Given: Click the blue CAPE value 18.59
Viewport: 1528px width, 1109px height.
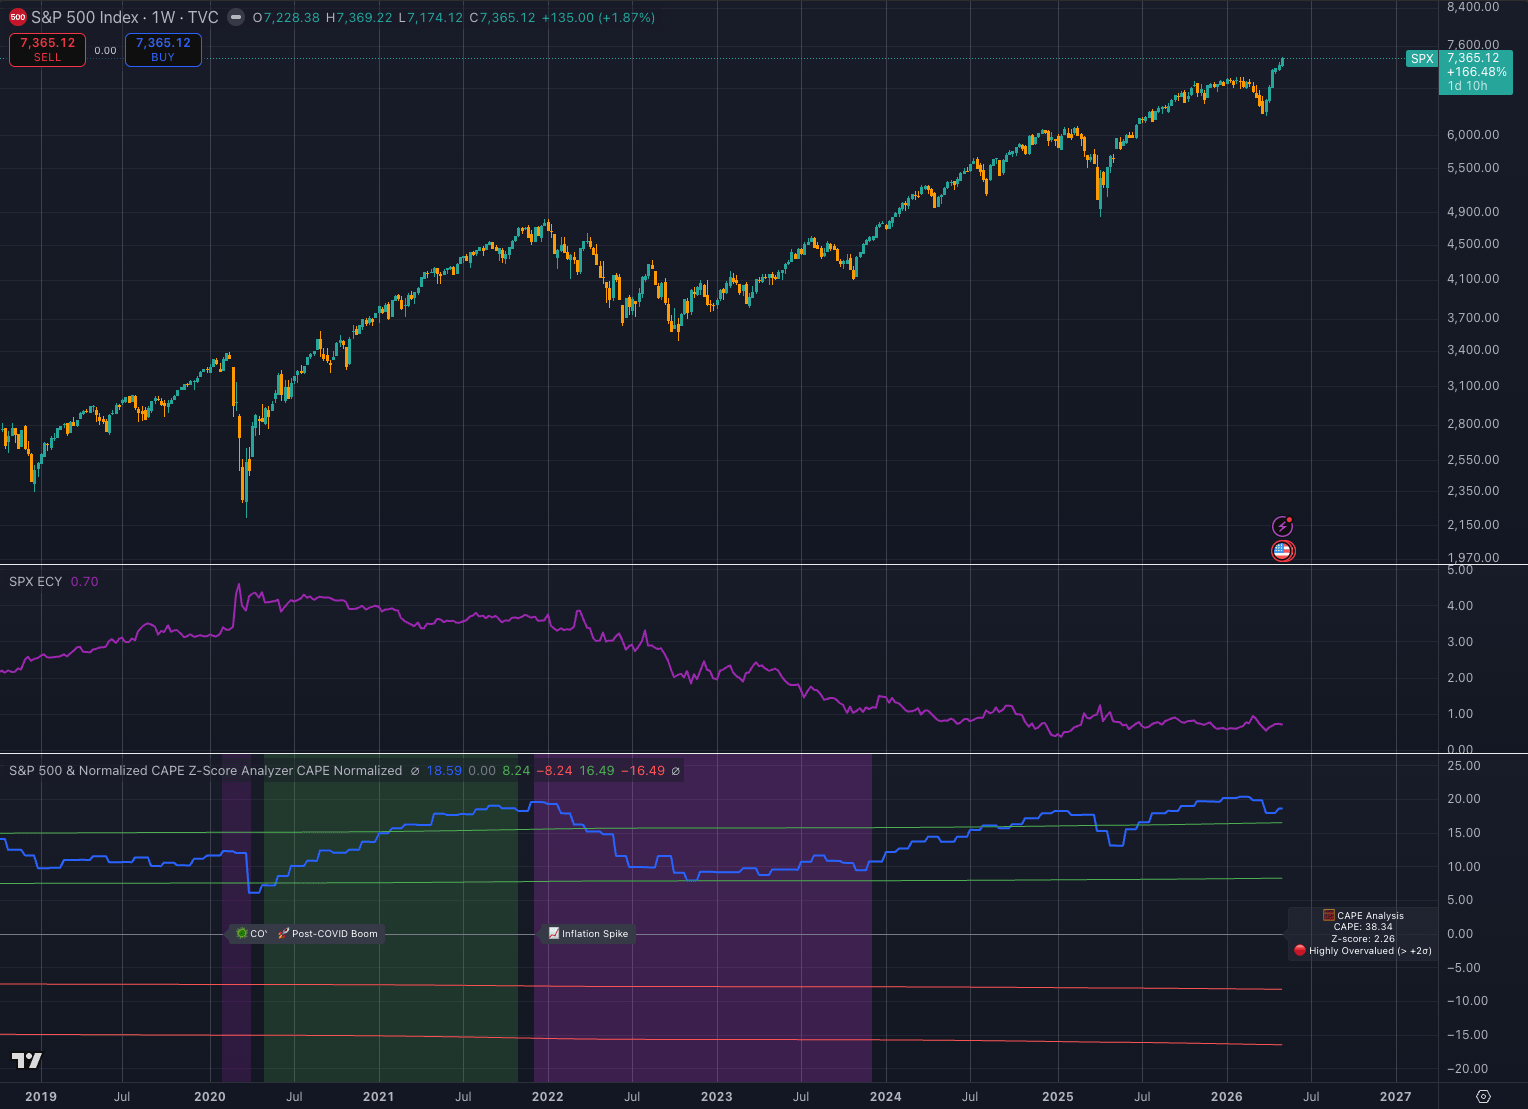Looking at the screenshot, I should pos(444,771).
